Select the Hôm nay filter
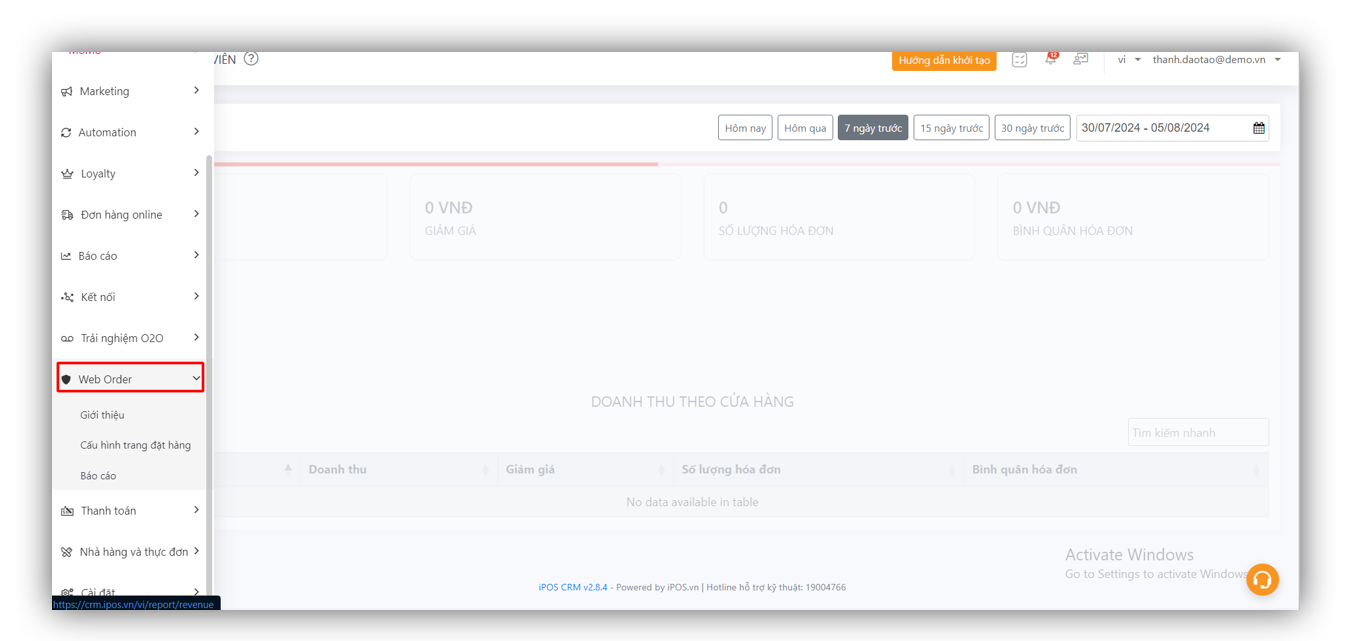The image size is (1372, 641). coord(745,128)
